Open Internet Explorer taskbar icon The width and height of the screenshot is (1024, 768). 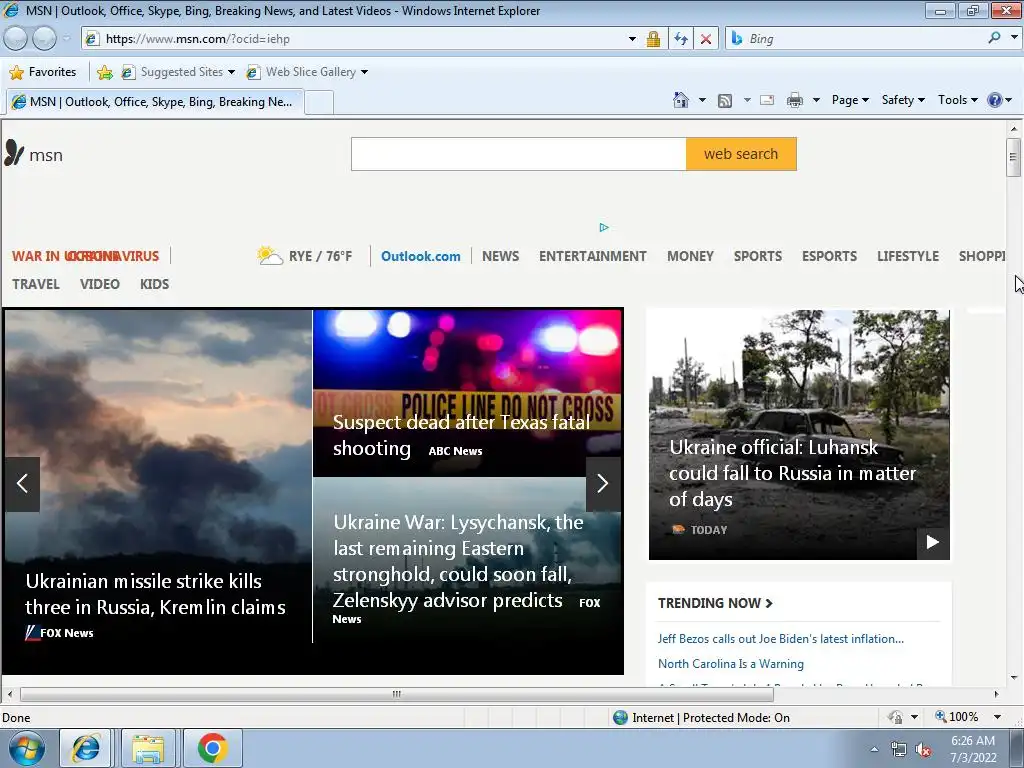(x=86, y=748)
